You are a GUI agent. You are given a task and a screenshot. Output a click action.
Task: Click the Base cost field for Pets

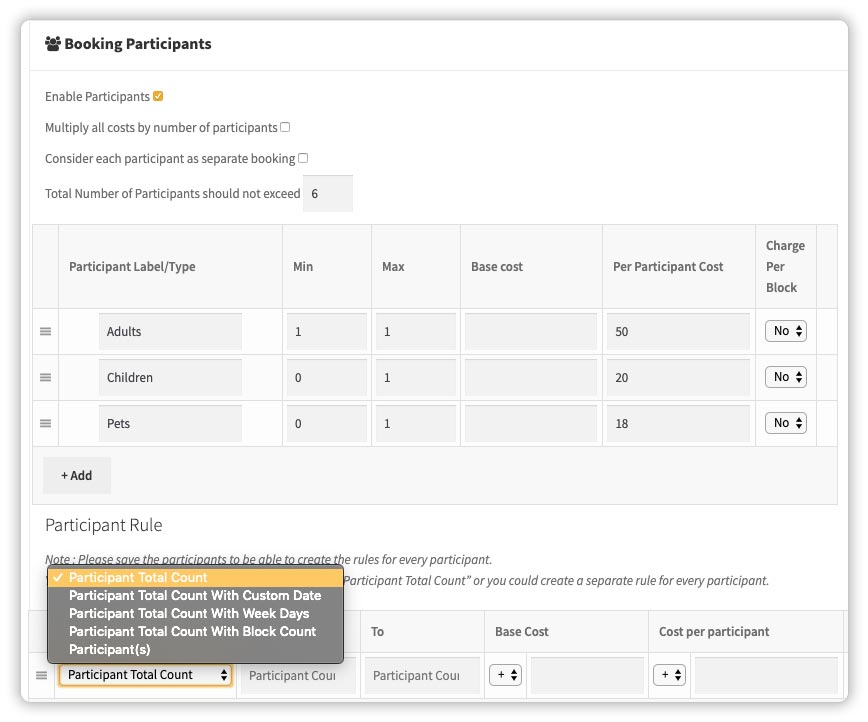(x=531, y=424)
